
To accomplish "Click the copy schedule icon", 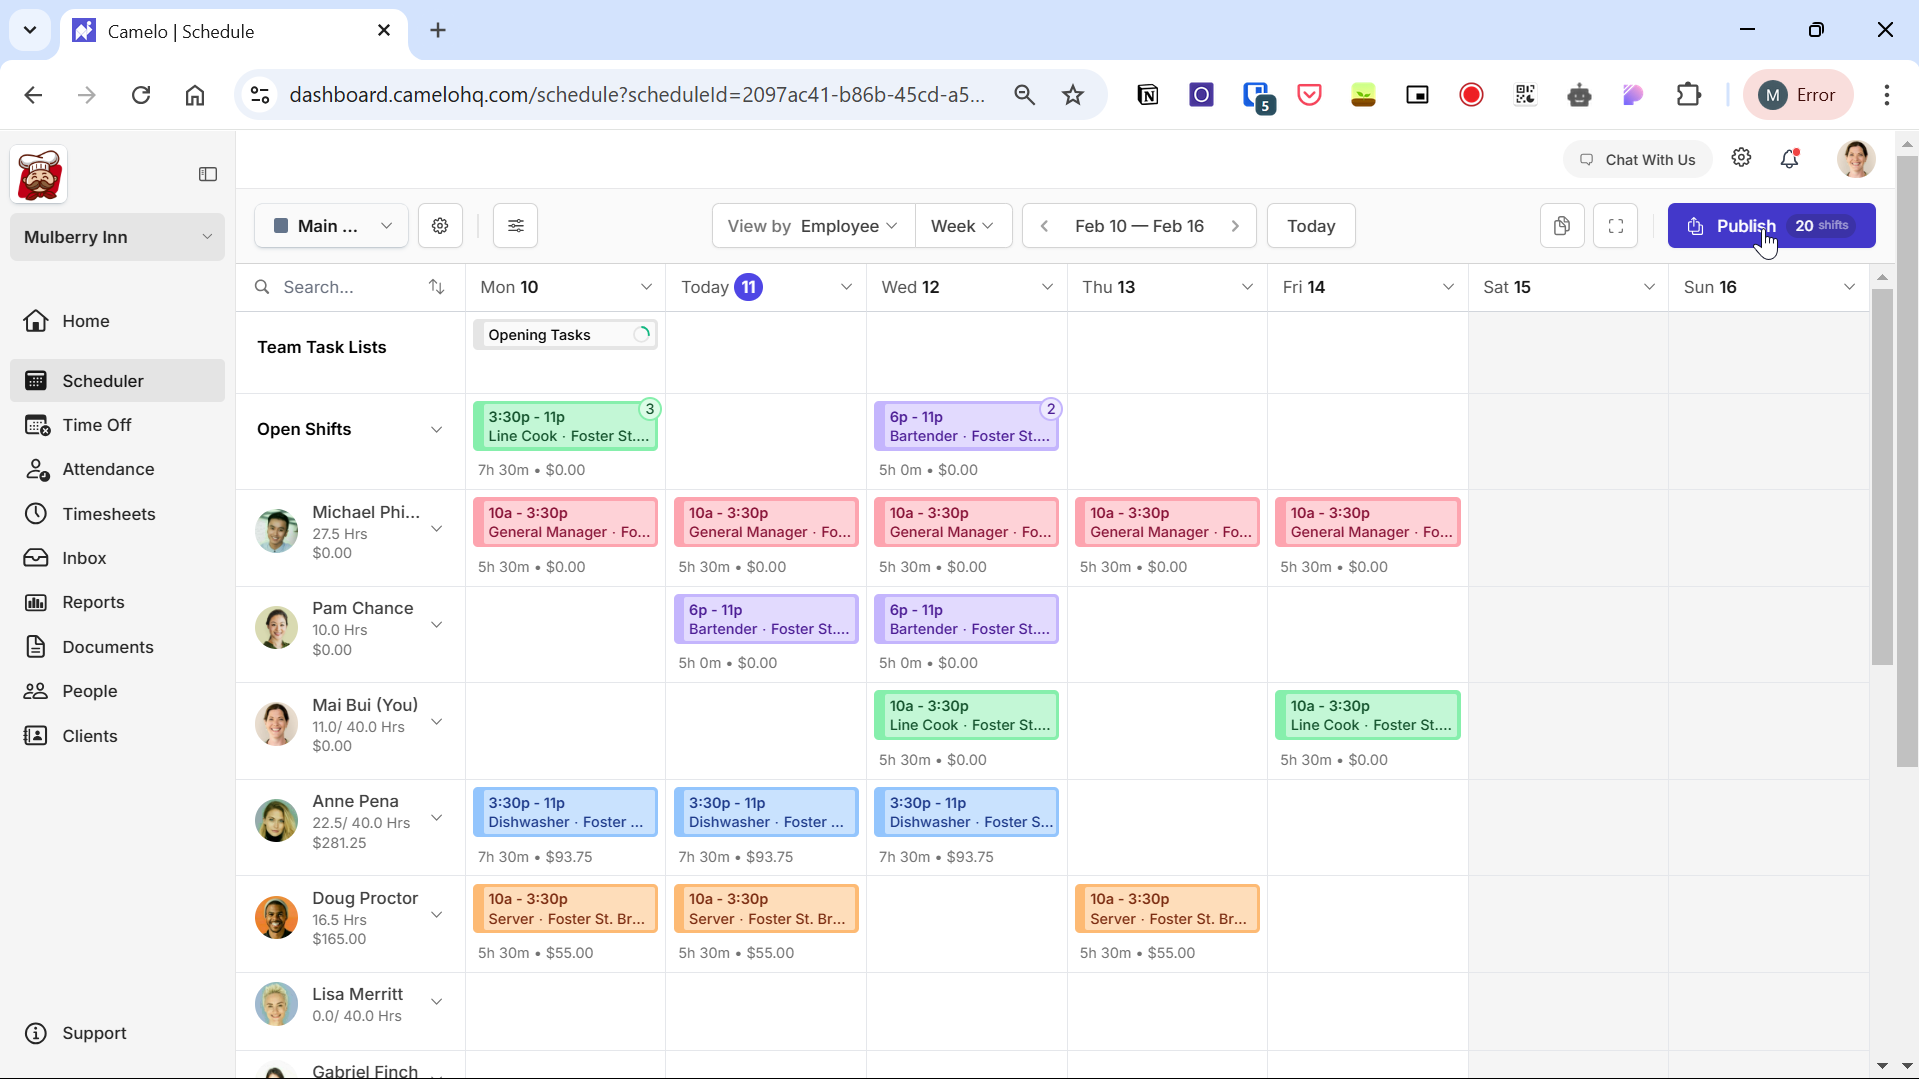I will click(x=1562, y=226).
